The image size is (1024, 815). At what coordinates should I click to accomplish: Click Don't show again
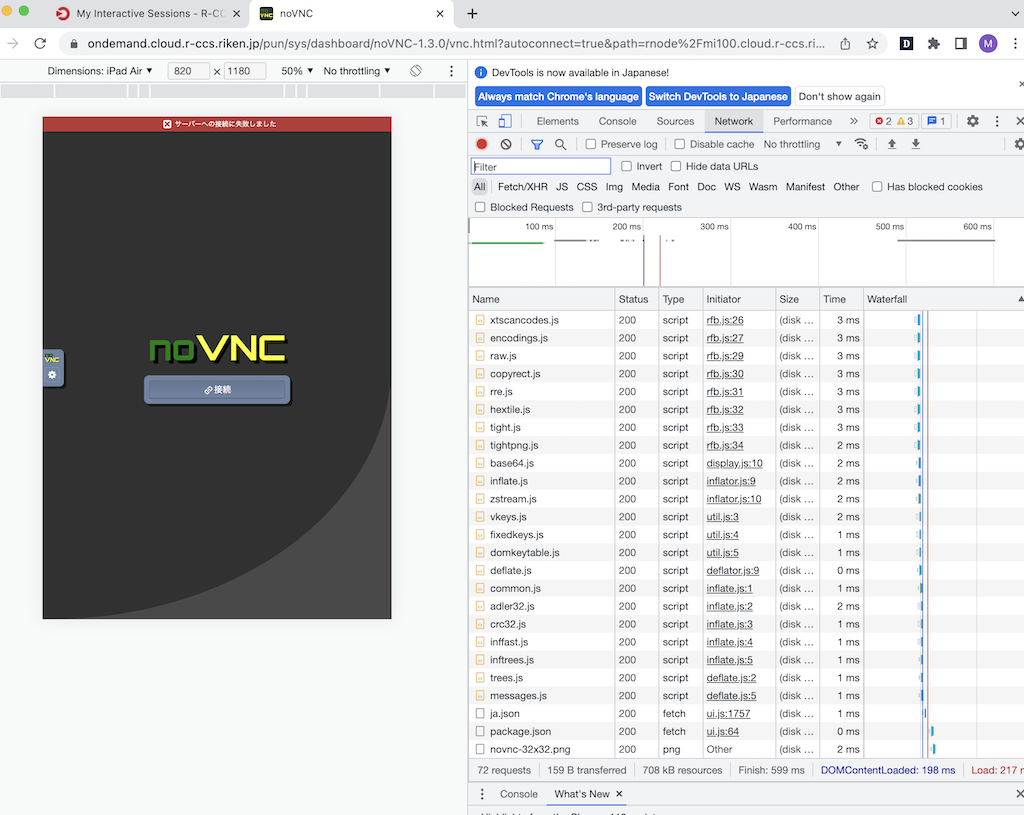pyautogui.click(x=839, y=97)
